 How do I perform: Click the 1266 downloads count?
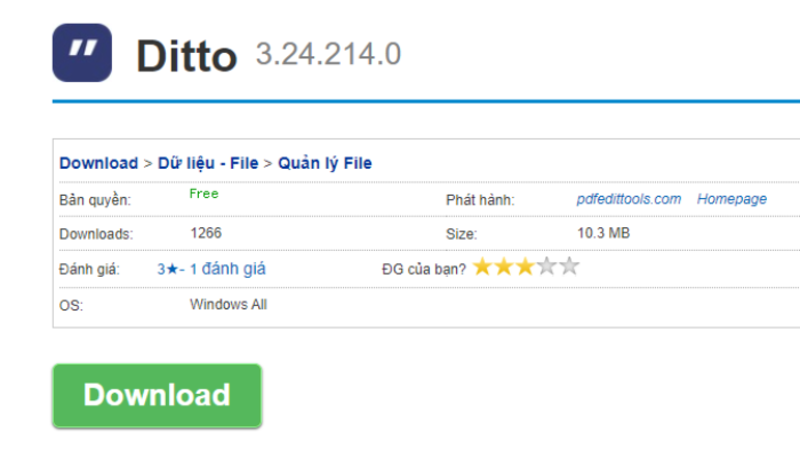205,233
